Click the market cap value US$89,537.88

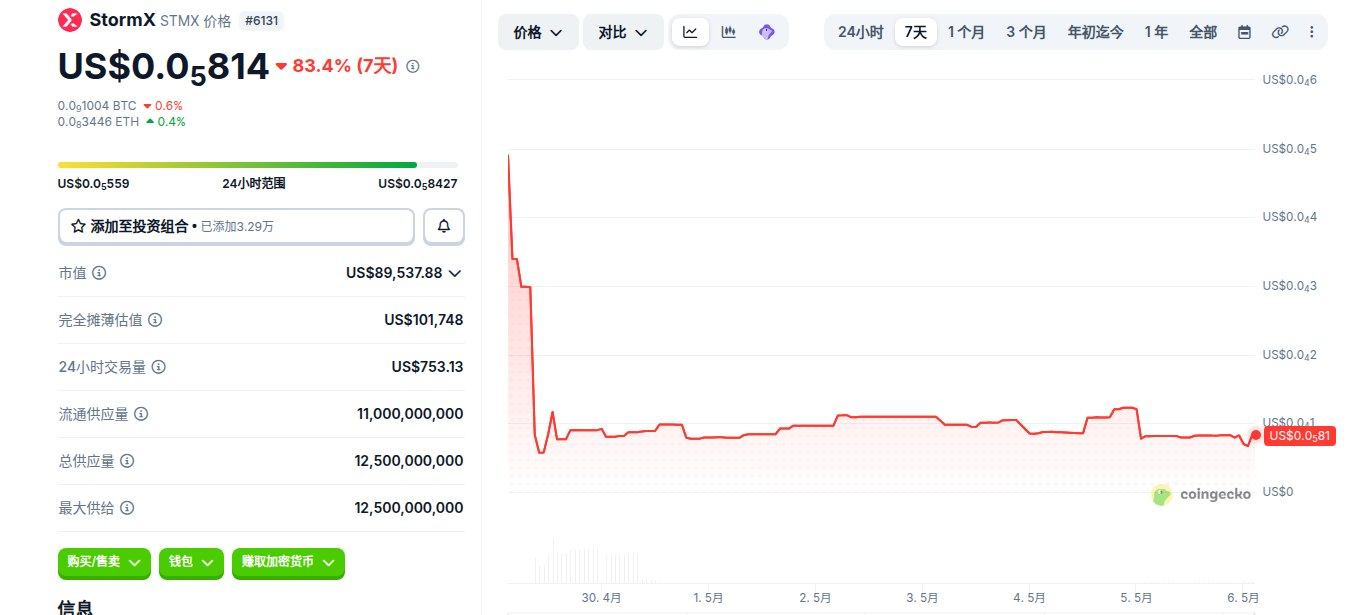(394, 273)
